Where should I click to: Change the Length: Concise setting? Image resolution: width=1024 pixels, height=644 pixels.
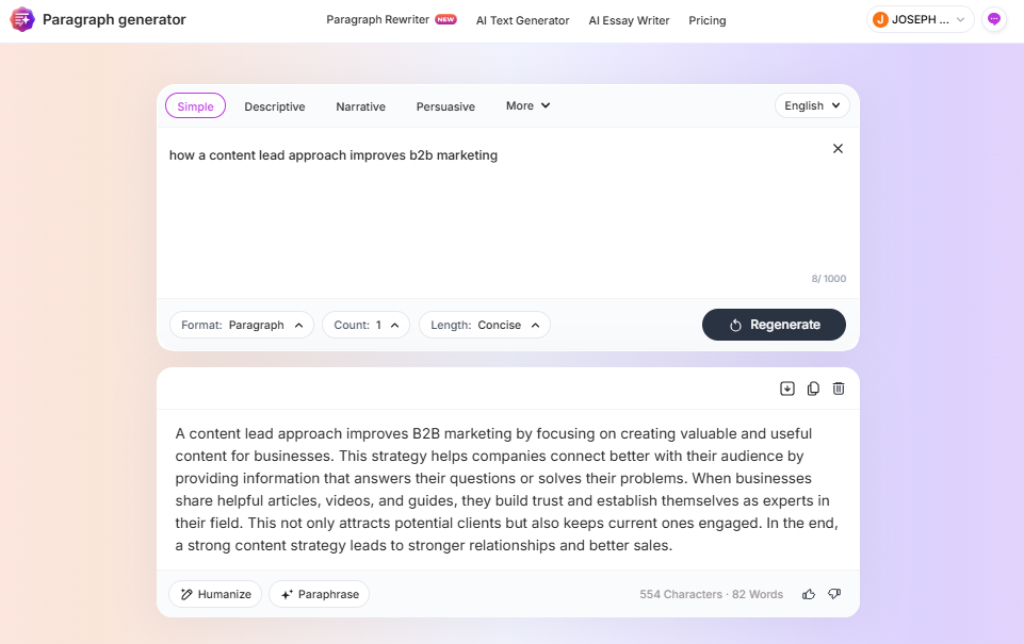coord(484,325)
